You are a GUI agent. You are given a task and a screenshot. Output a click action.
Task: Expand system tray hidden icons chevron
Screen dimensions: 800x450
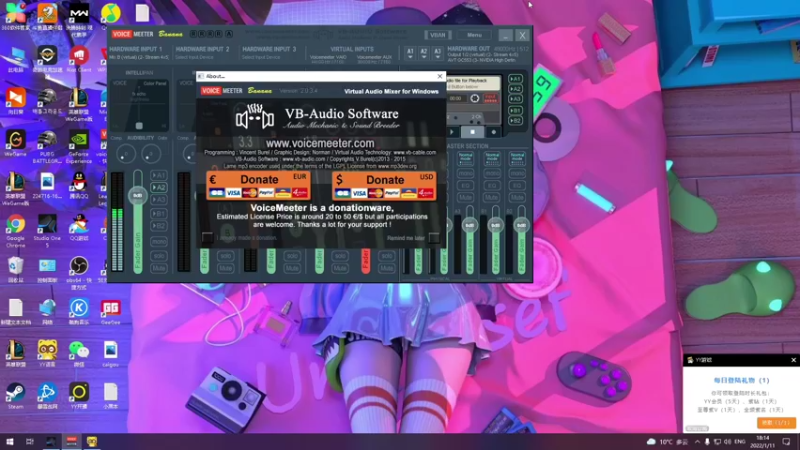[x=696, y=441]
